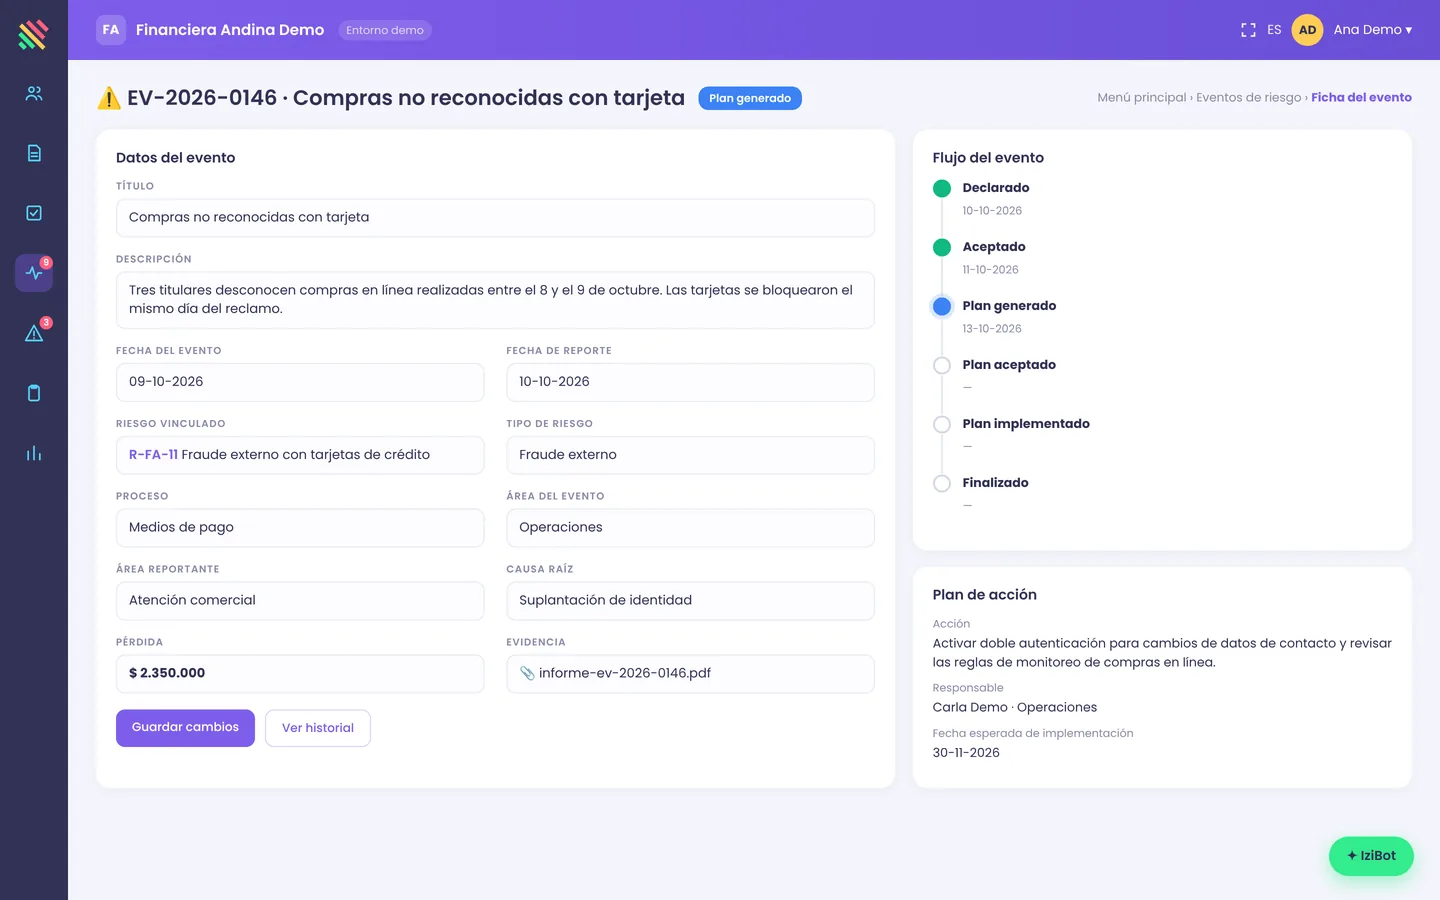Click the paperclip icon next to evidence file
The width and height of the screenshot is (1440, 900).
click(527, 673)
